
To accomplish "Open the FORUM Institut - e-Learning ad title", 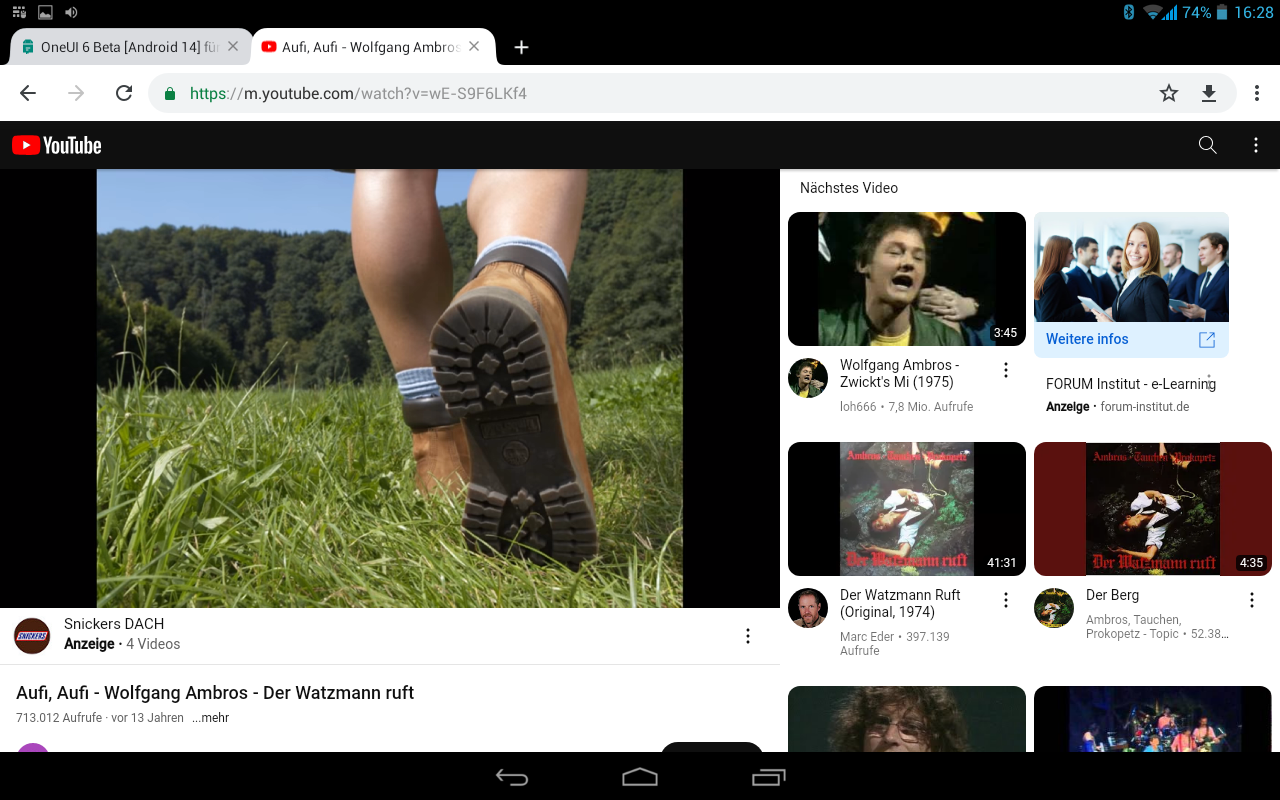I will 1131,384.
